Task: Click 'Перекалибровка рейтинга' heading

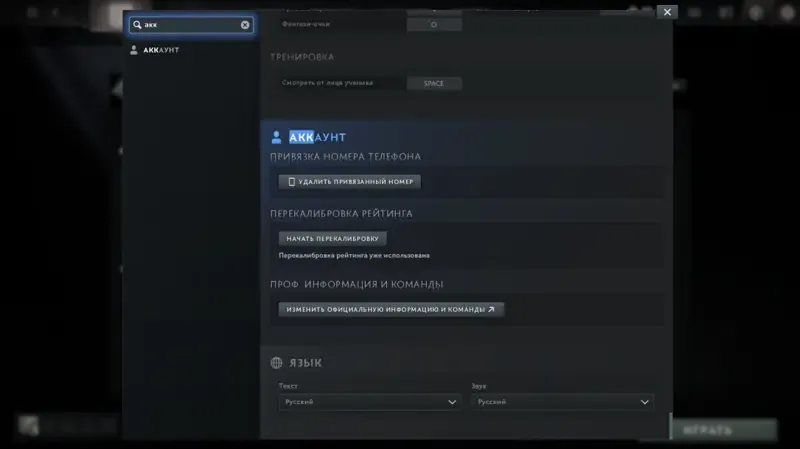Action: pyautogui.click(x=341, y=213)
